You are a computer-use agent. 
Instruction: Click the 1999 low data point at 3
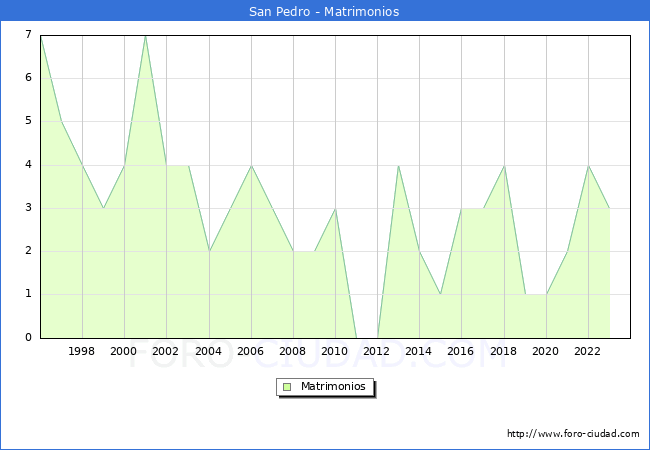pos(103,208)
